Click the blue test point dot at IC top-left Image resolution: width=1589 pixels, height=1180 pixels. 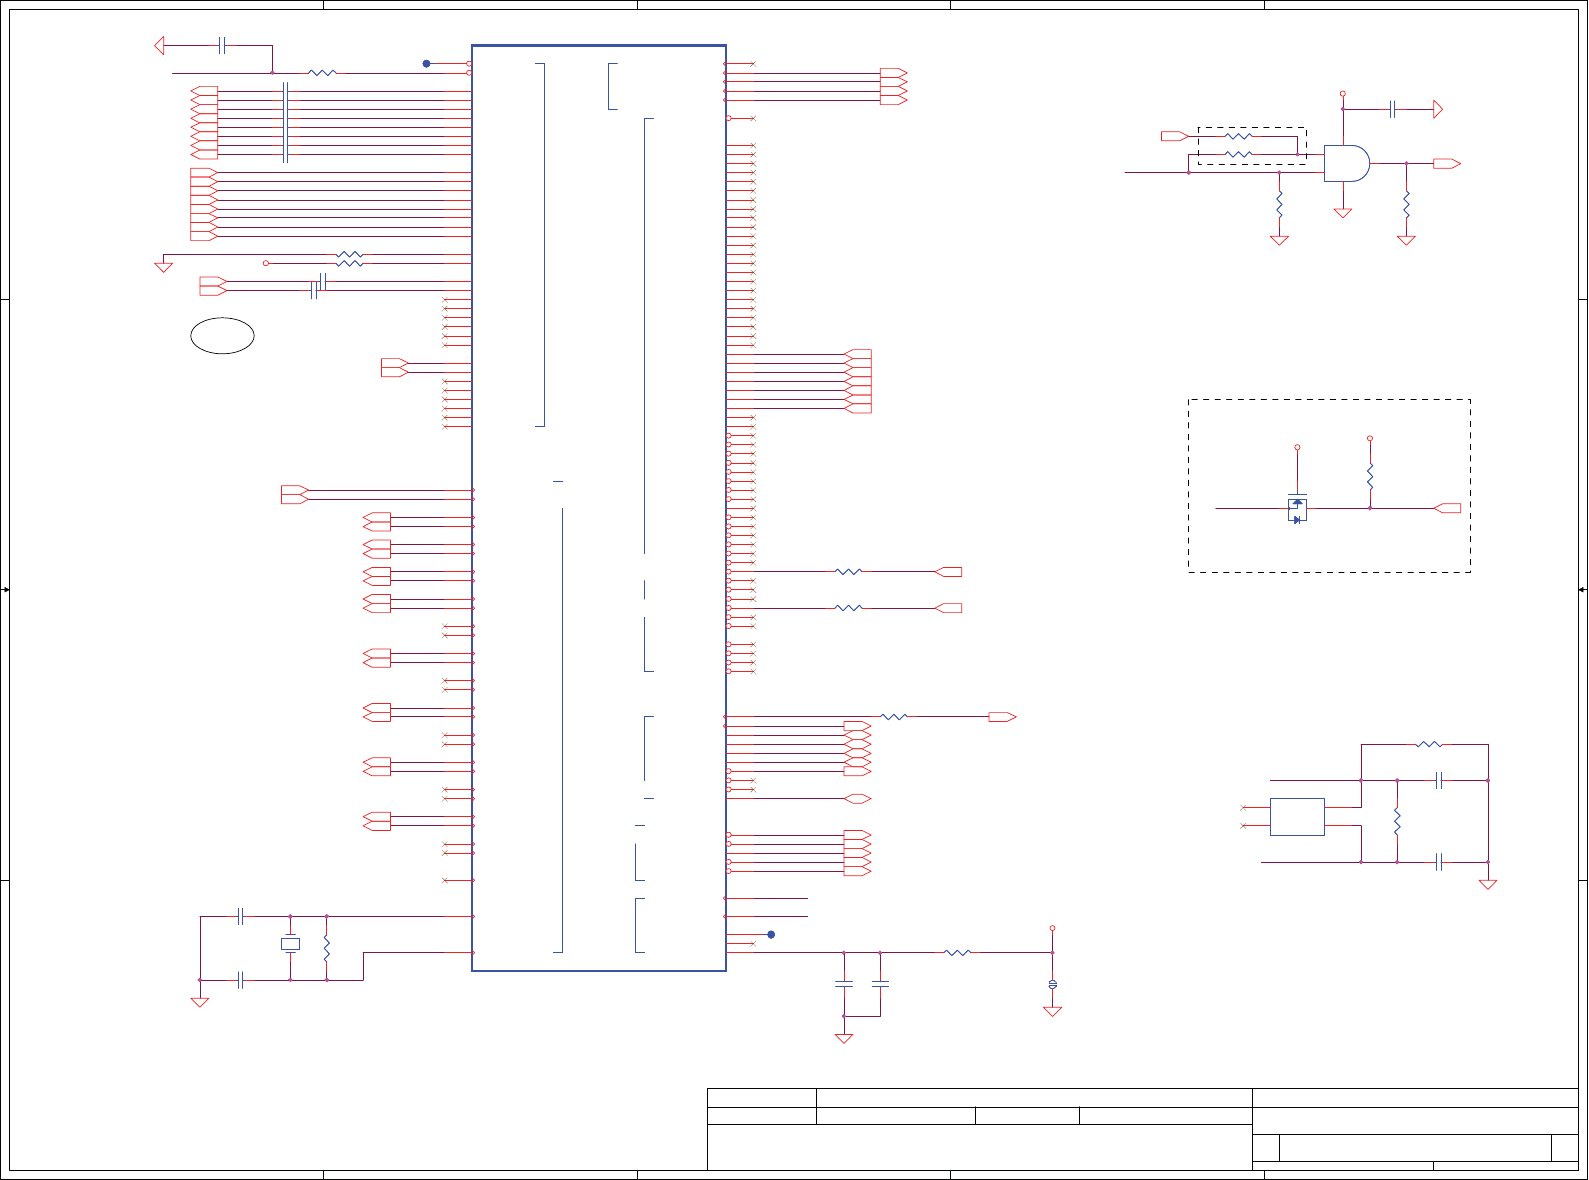click(426, 63)
